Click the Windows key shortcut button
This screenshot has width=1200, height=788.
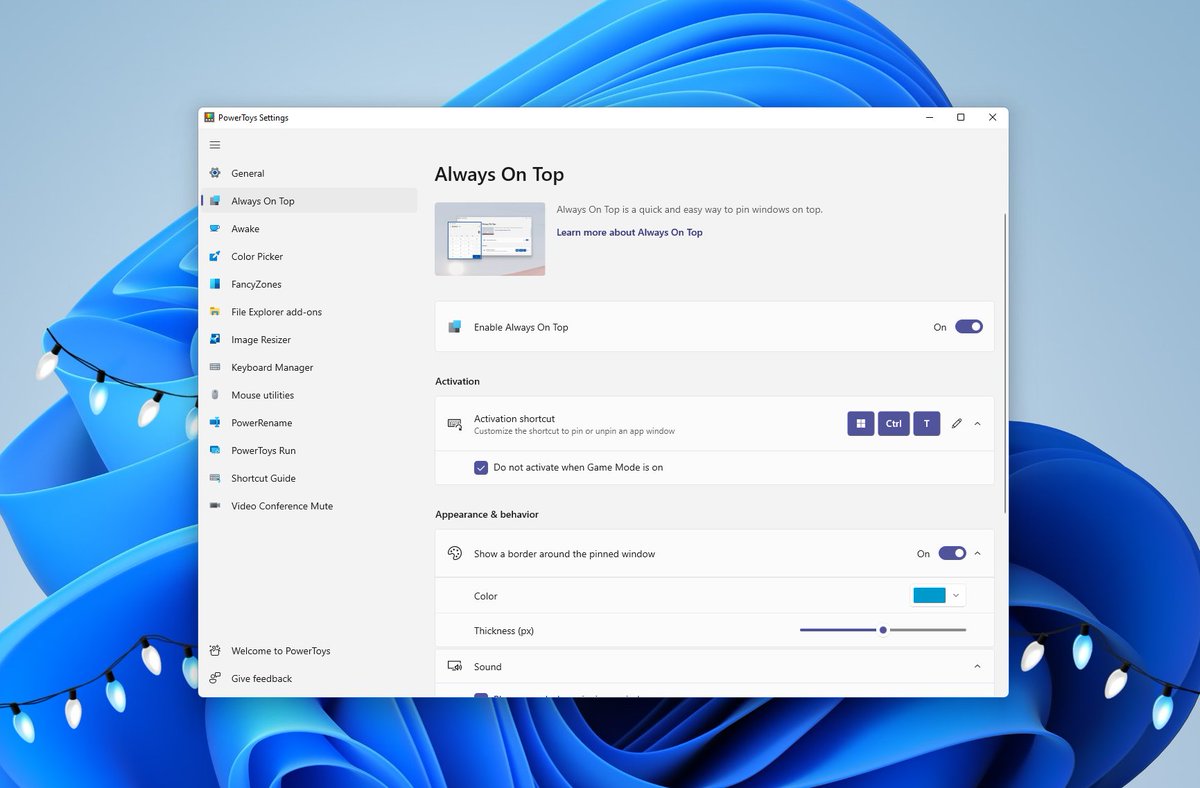[861, 424]
